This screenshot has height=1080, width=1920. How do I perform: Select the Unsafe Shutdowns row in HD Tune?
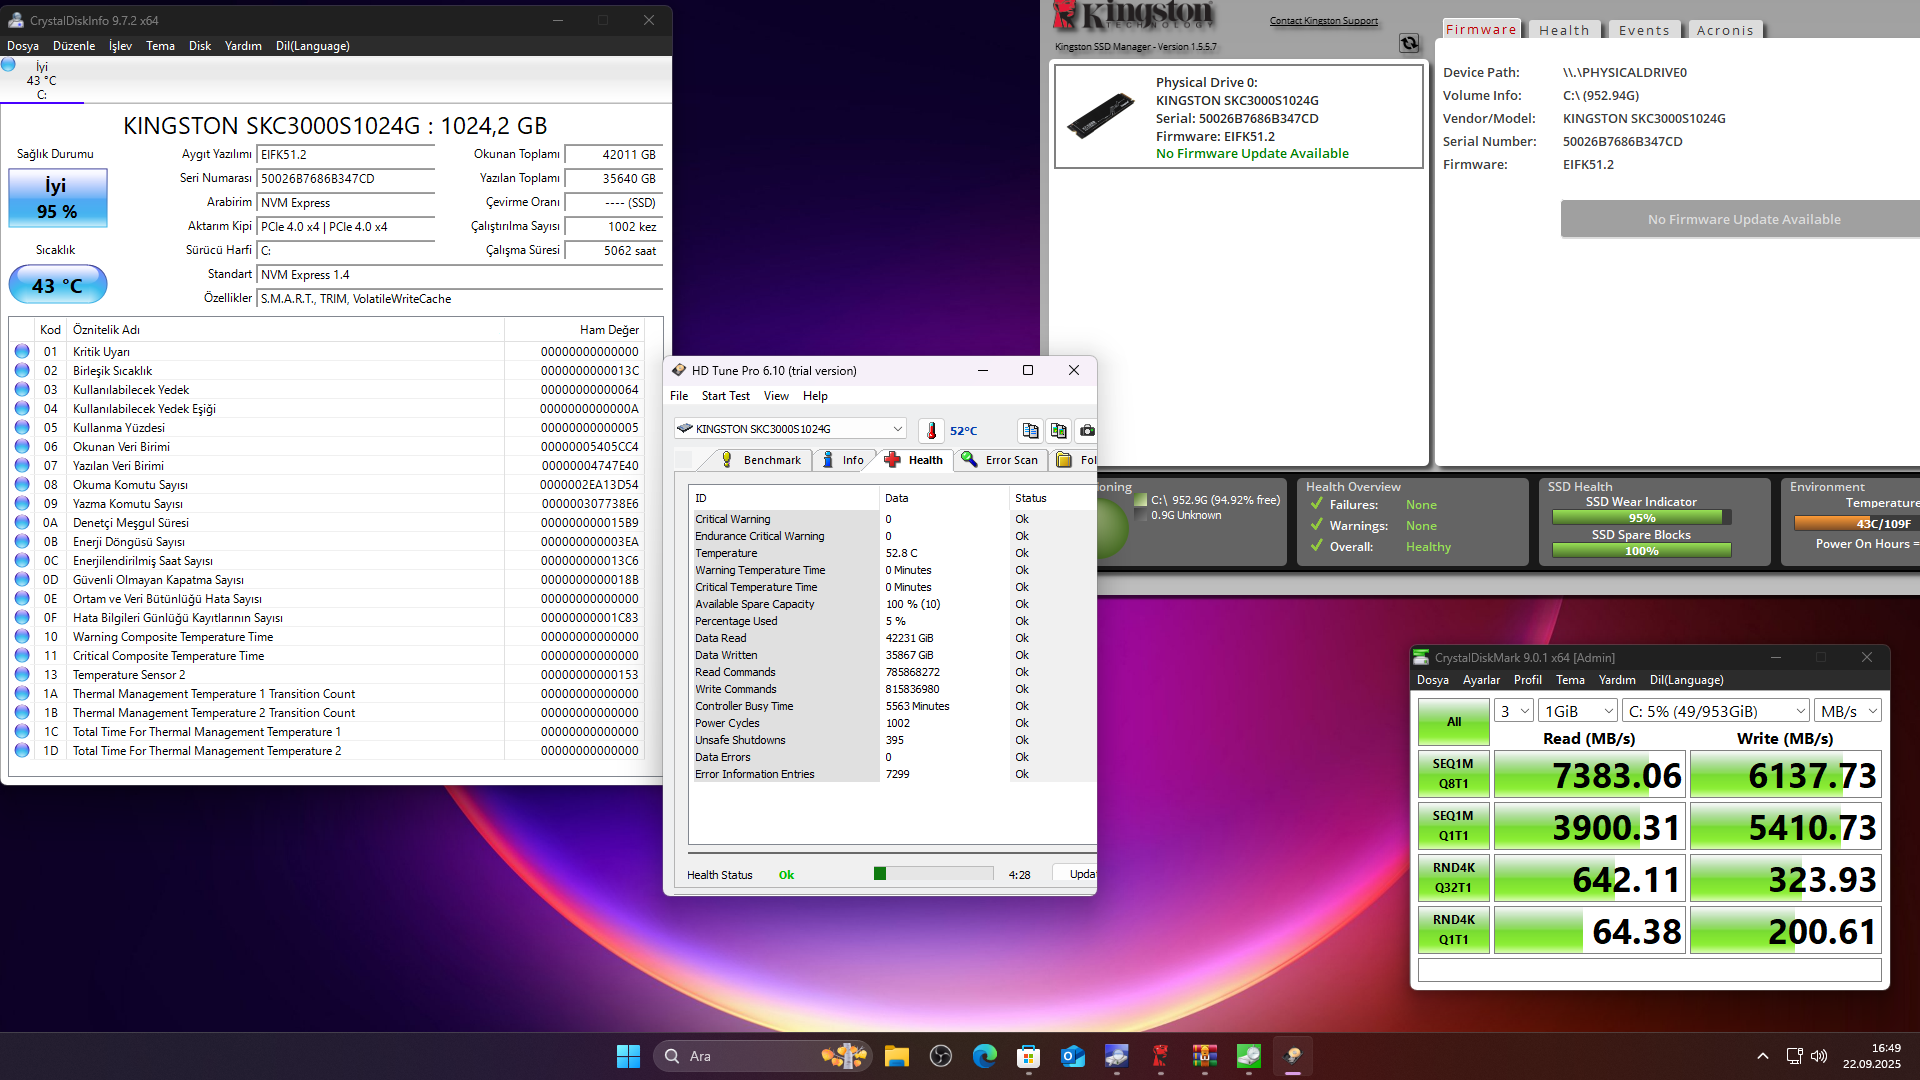tap(893, 740)
